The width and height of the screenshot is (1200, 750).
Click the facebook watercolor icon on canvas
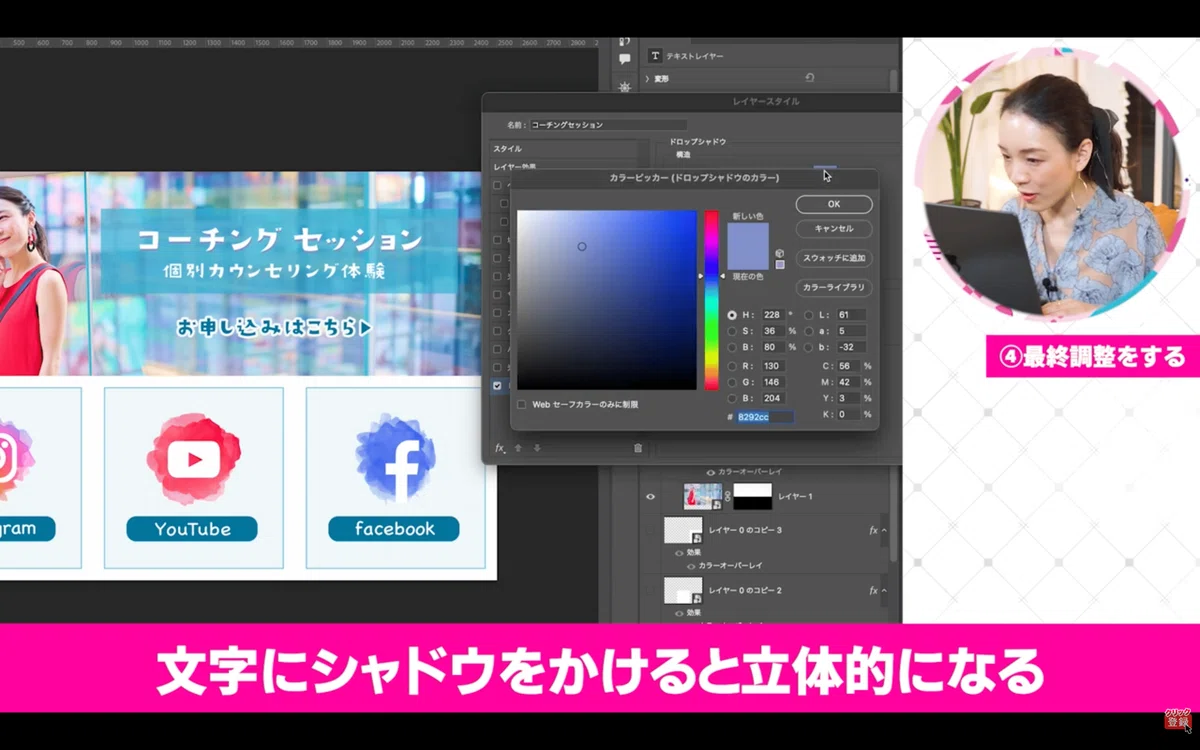396,457
